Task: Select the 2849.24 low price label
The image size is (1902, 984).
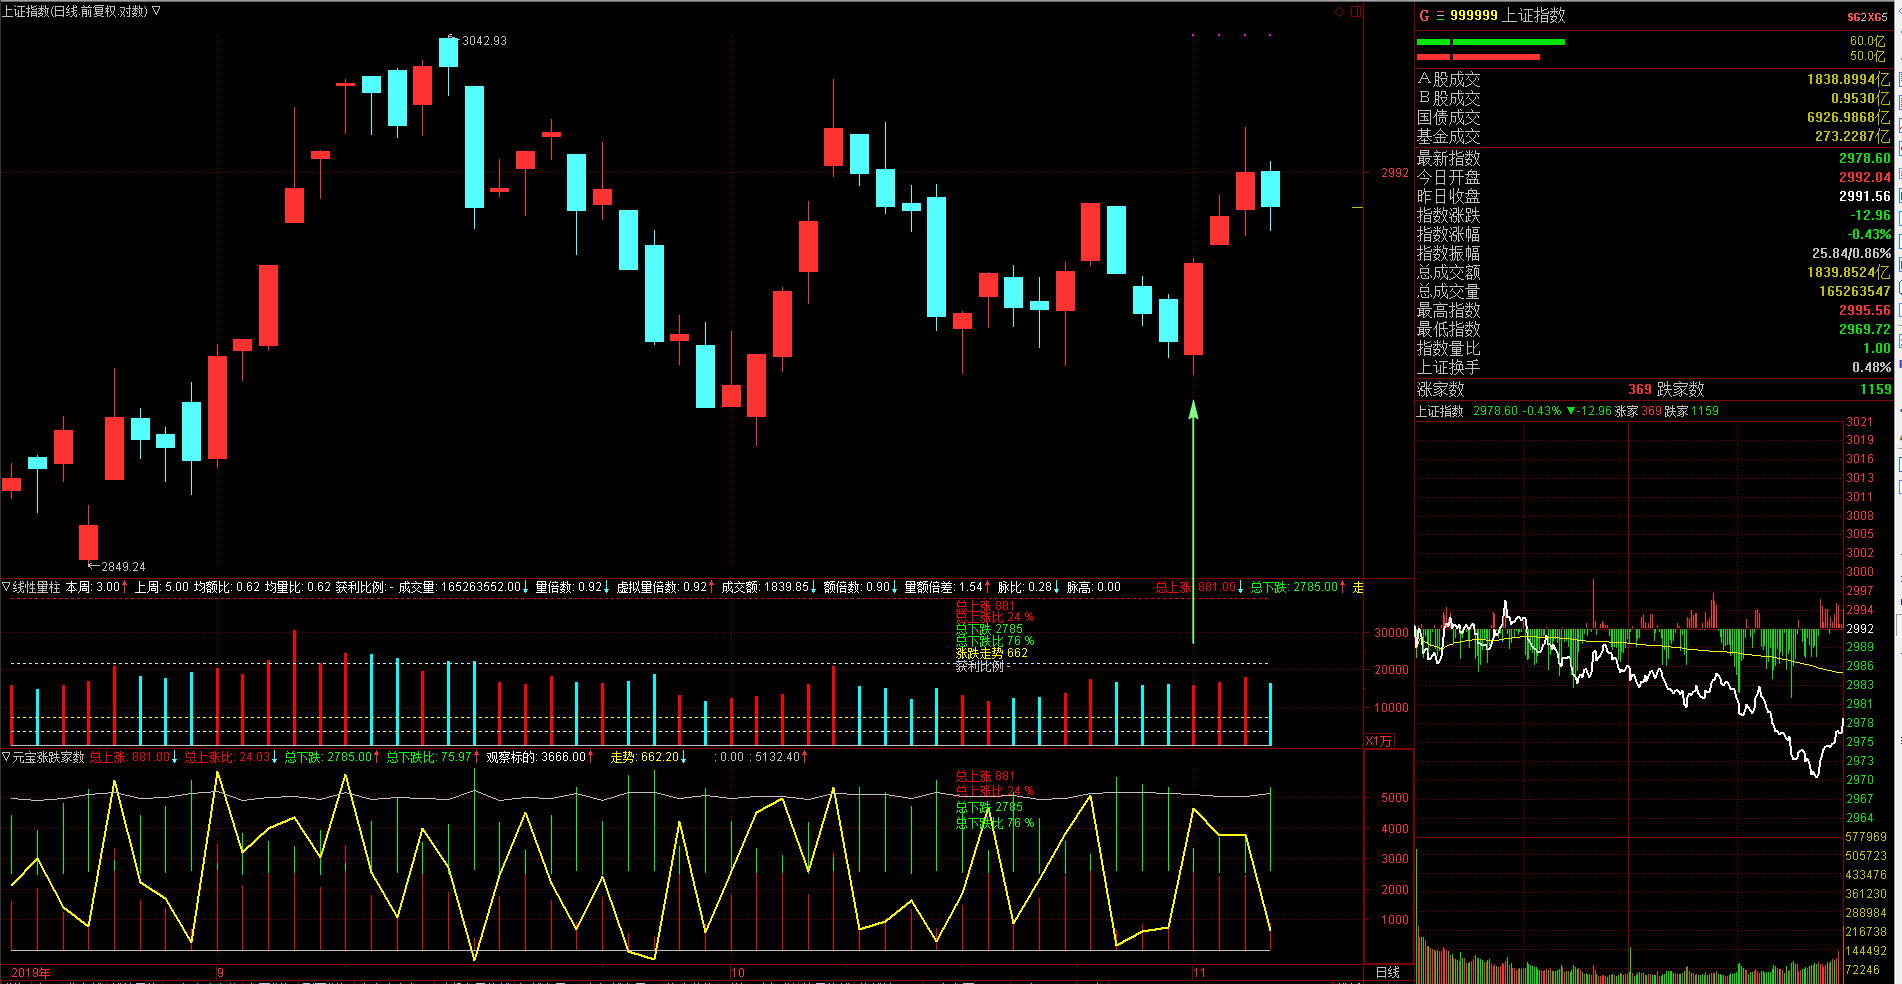Action: tap(123, 566)
